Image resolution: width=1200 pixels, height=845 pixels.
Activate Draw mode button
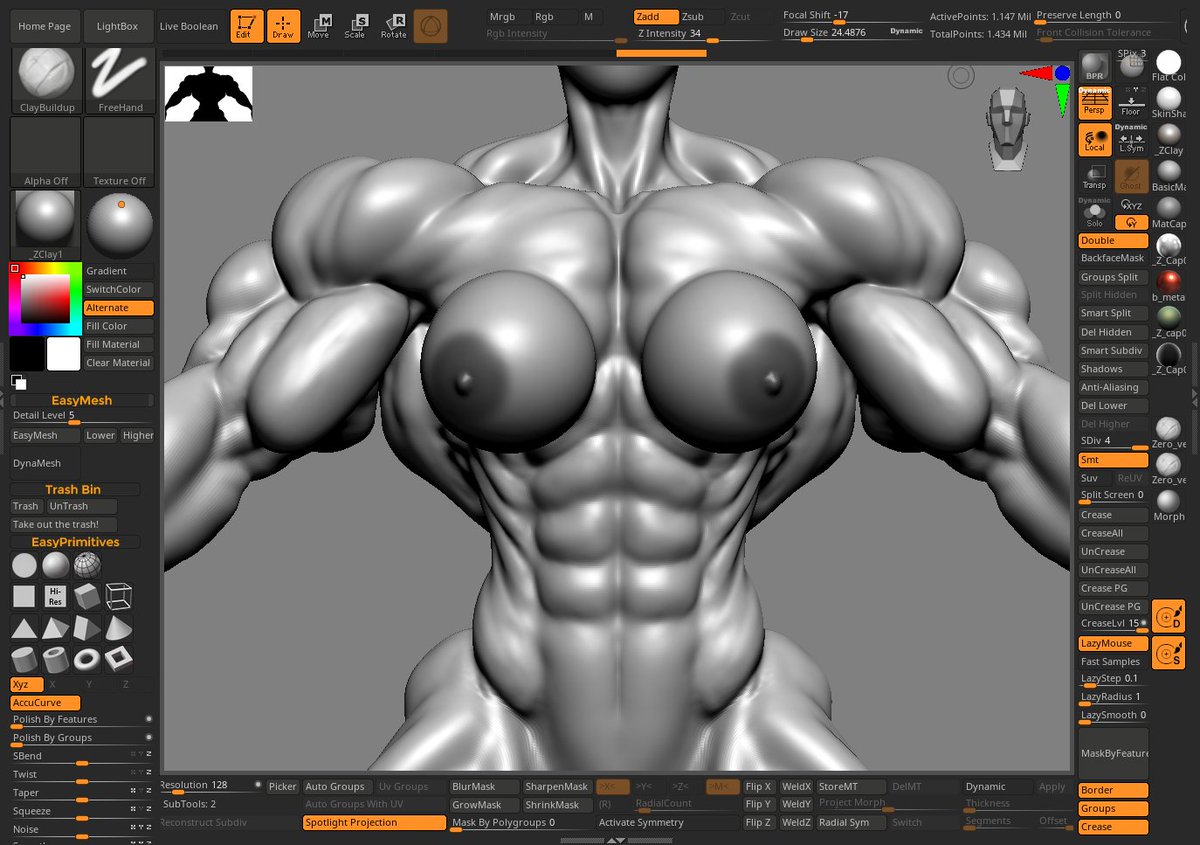point(283,26)
